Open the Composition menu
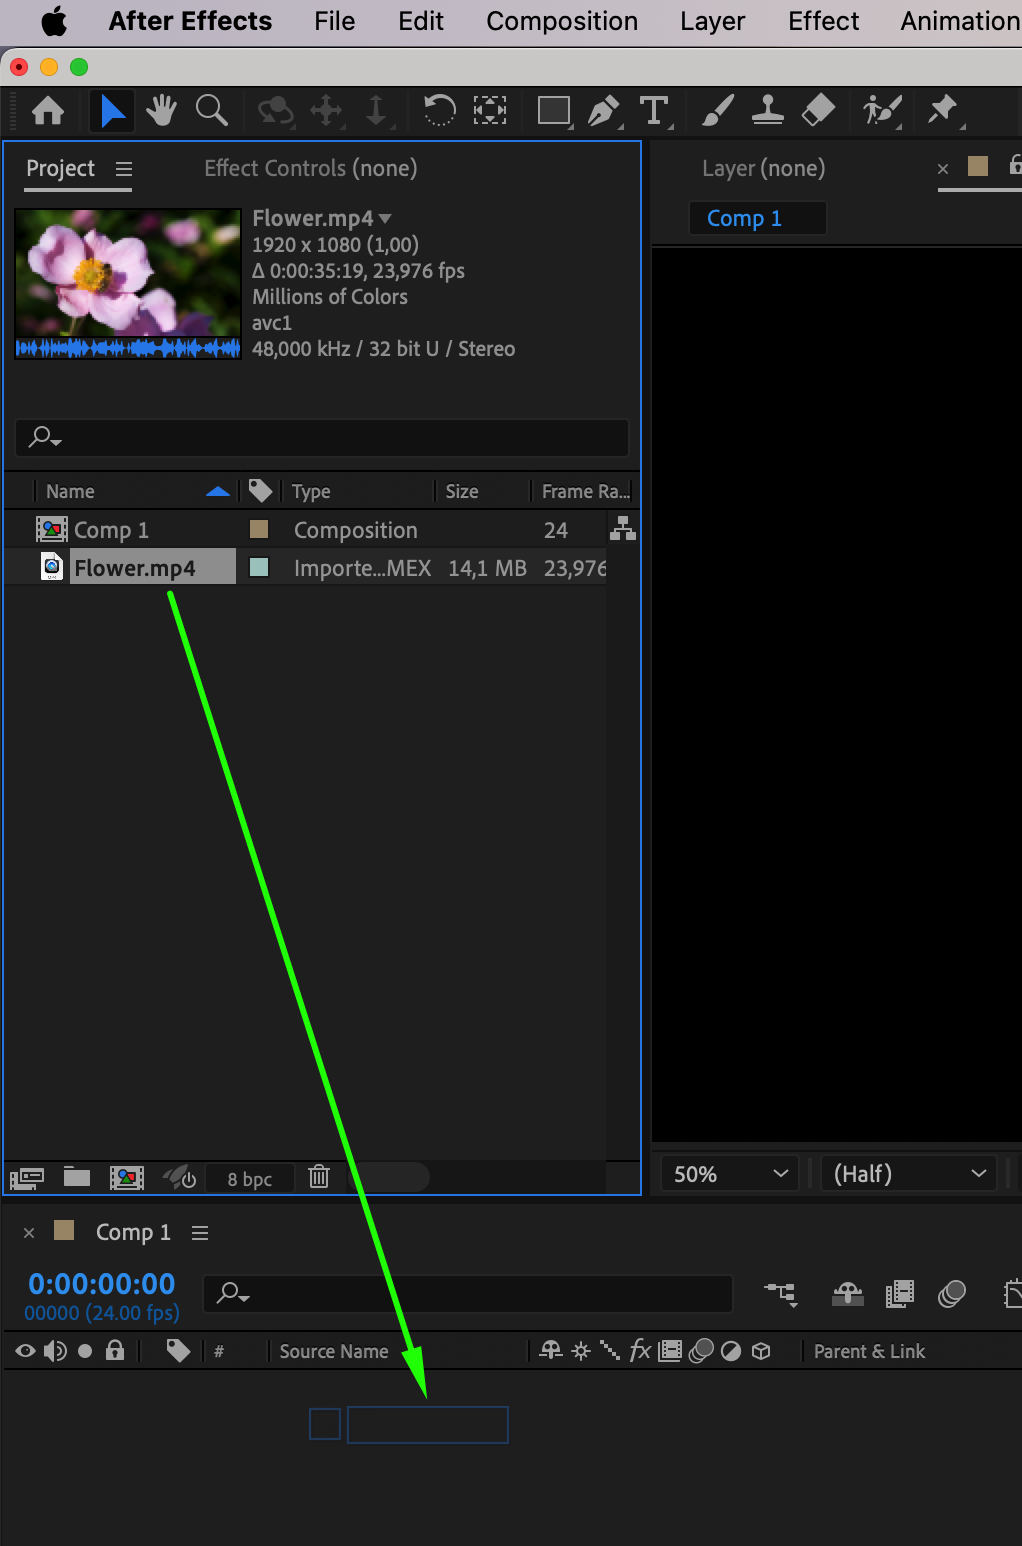1022x1546 pixels. pyautogui.click(x=562, y=21)
